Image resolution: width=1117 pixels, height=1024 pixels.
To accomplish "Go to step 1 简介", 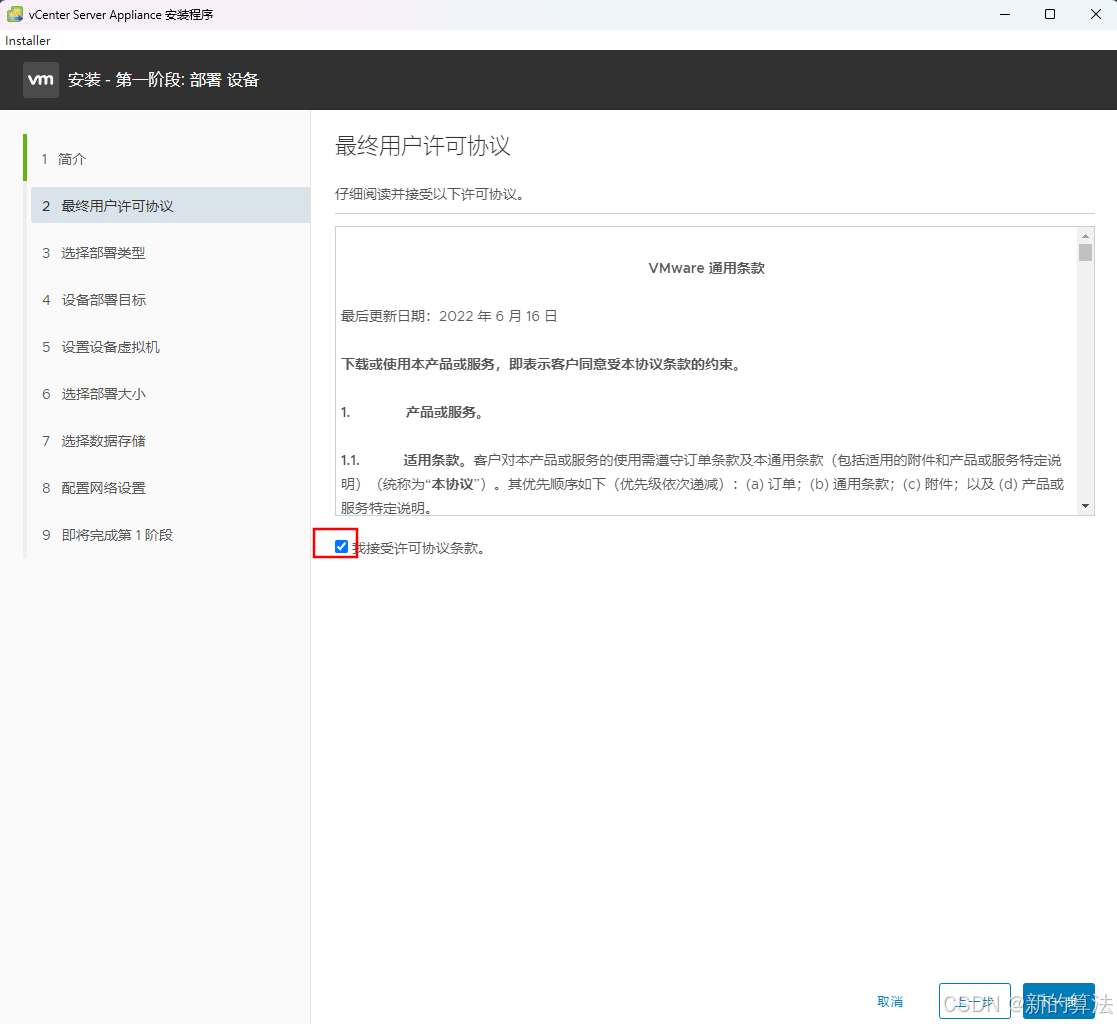I will click(x=64, y=159).
